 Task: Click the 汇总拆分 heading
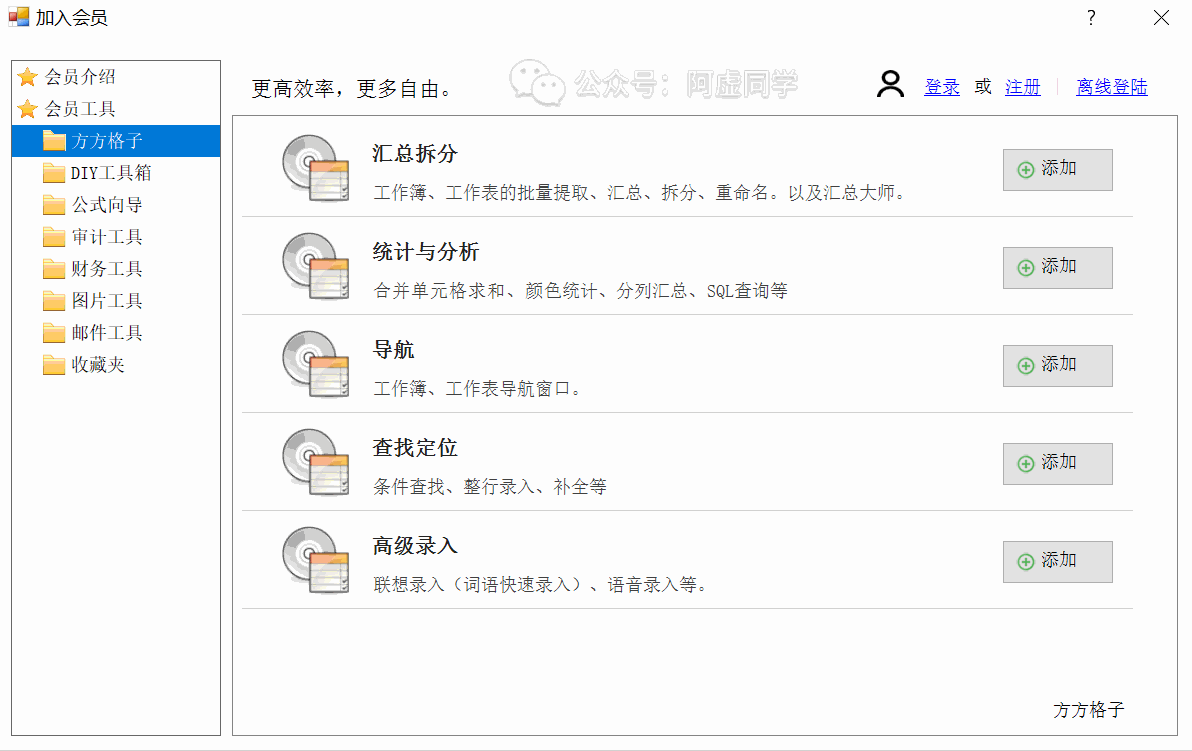[x=415, y=154]
